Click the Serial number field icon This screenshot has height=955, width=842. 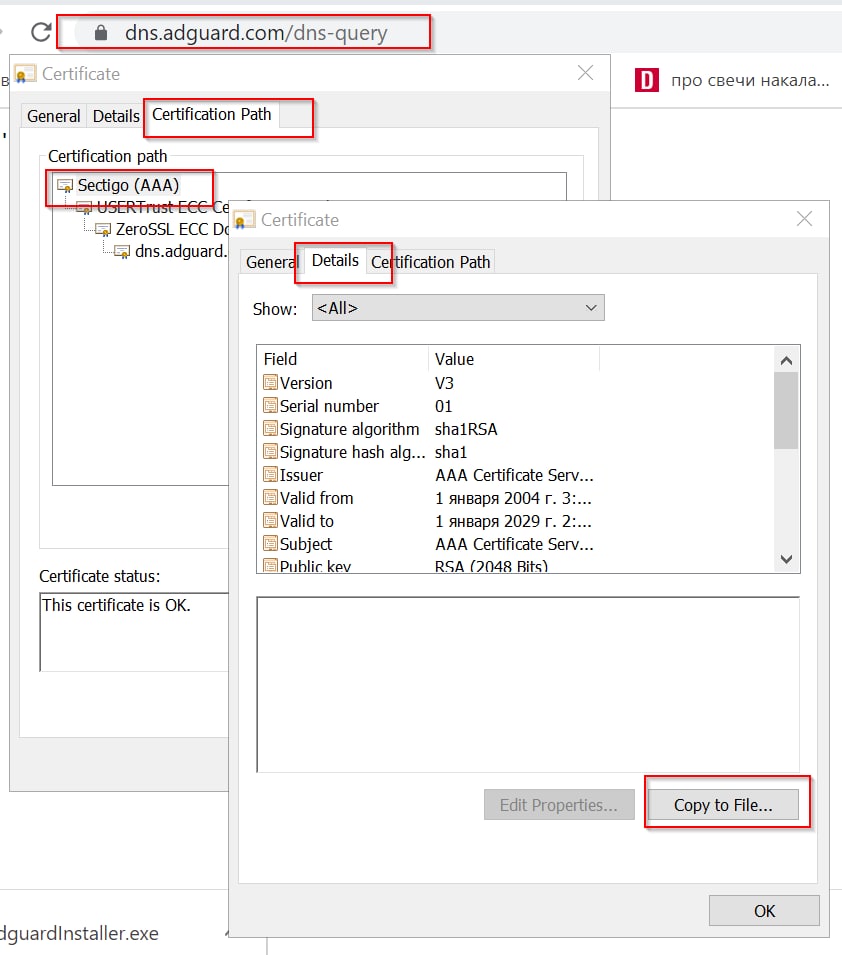pos(270,406)
